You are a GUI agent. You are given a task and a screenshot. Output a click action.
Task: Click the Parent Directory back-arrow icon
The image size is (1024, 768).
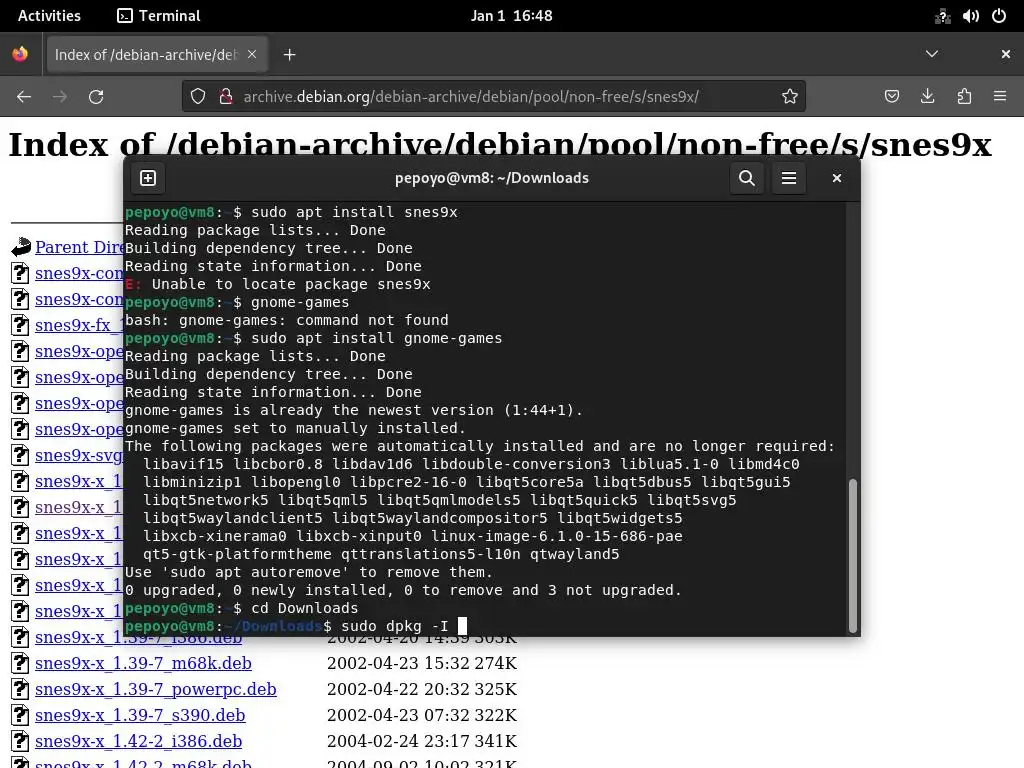[x=21, y=247]
